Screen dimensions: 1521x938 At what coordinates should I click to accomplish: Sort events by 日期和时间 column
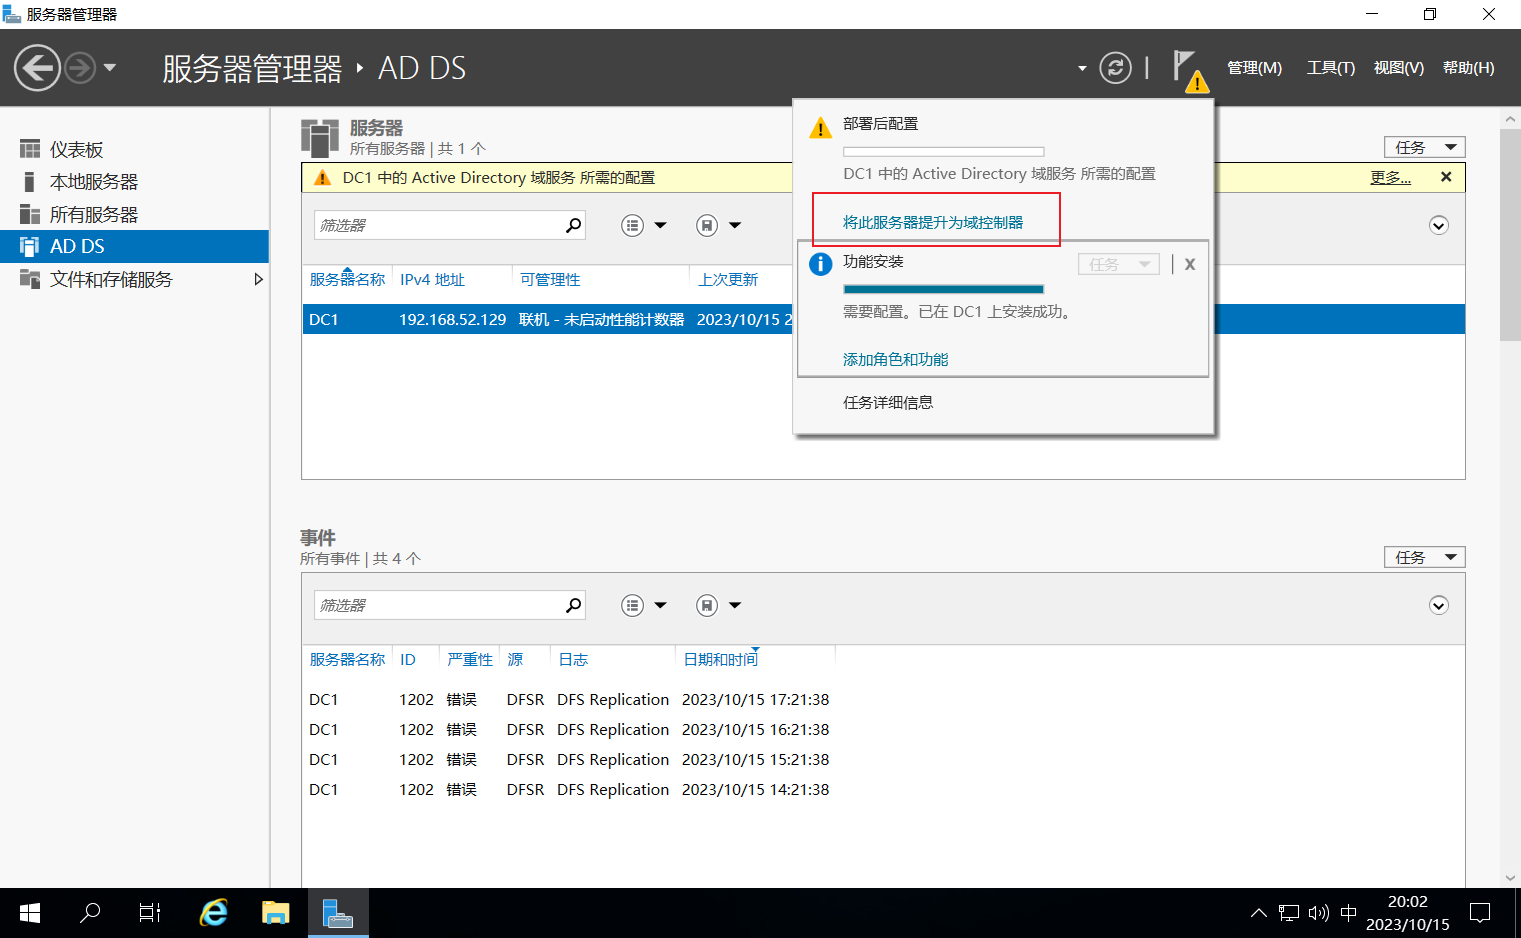point(720,659)
